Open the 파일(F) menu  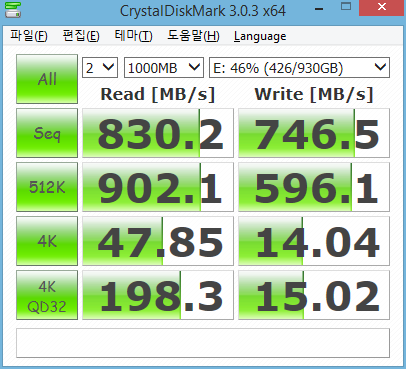pos(29,36)
